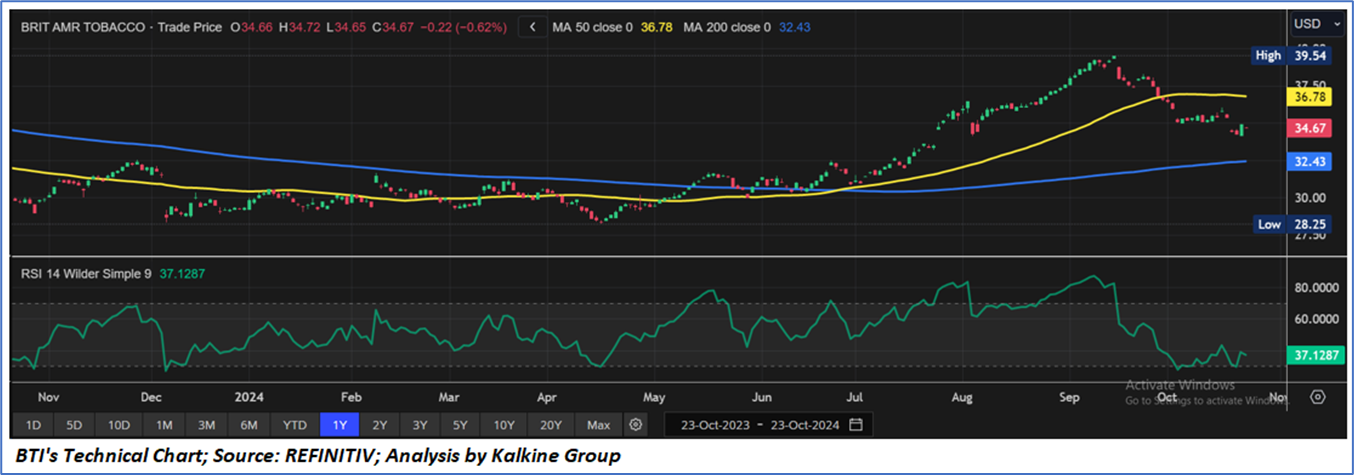Open the time range settings gear

point(635,425)
